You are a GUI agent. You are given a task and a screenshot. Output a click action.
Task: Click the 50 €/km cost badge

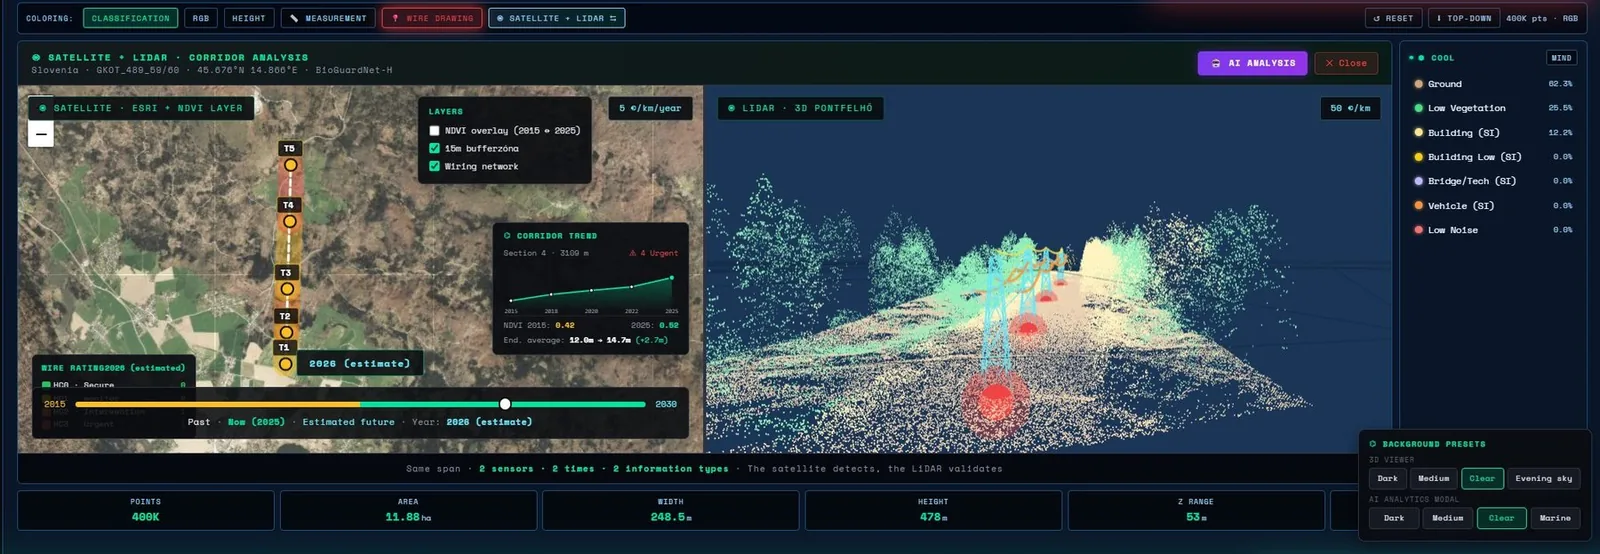1350,108
